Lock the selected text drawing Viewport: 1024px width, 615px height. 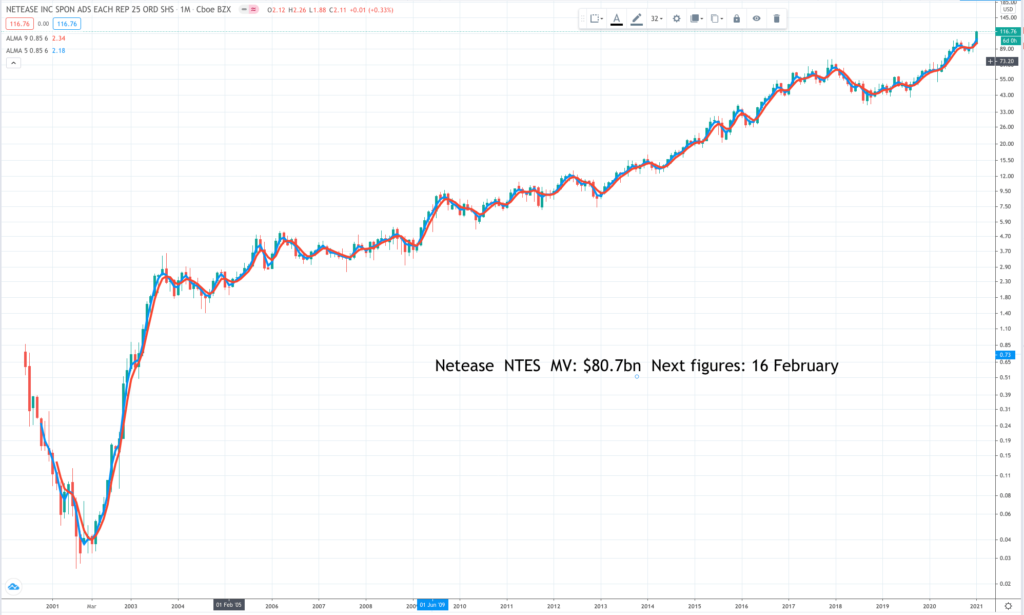click(737, 19)
